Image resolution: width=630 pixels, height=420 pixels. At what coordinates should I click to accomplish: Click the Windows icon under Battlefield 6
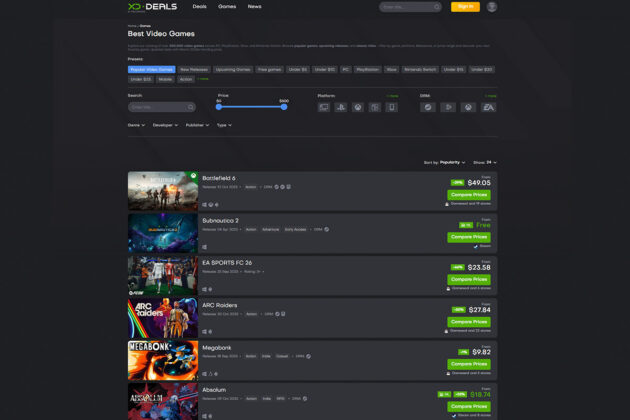(x=205, y=205)
